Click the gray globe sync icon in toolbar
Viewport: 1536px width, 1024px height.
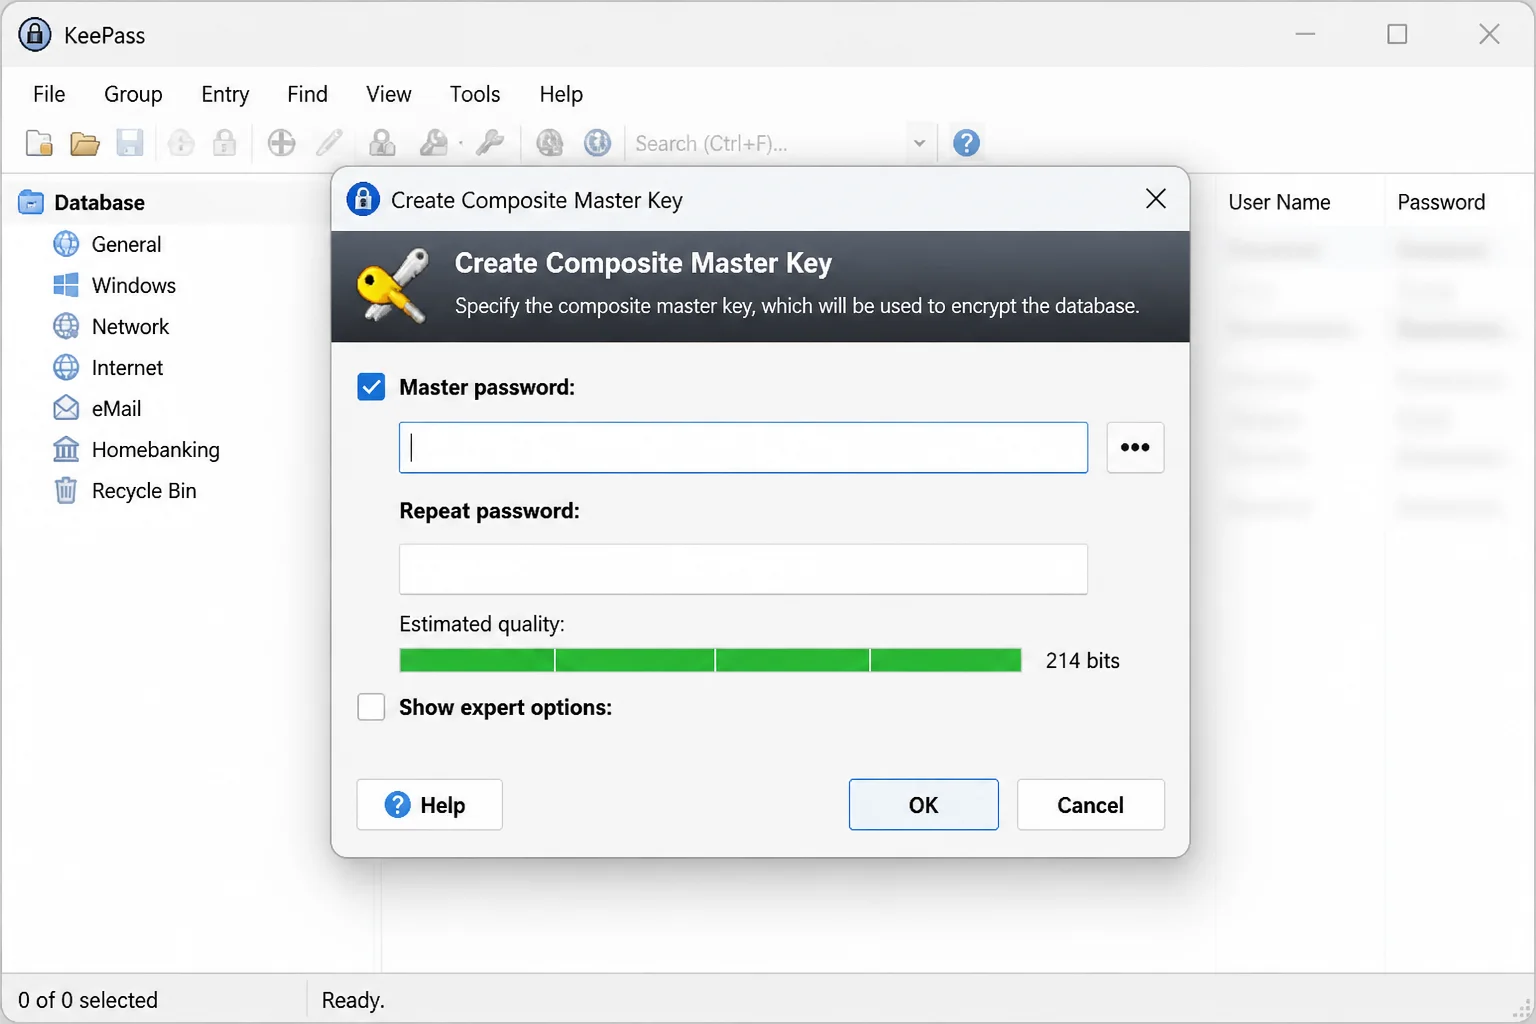[550, 143]
